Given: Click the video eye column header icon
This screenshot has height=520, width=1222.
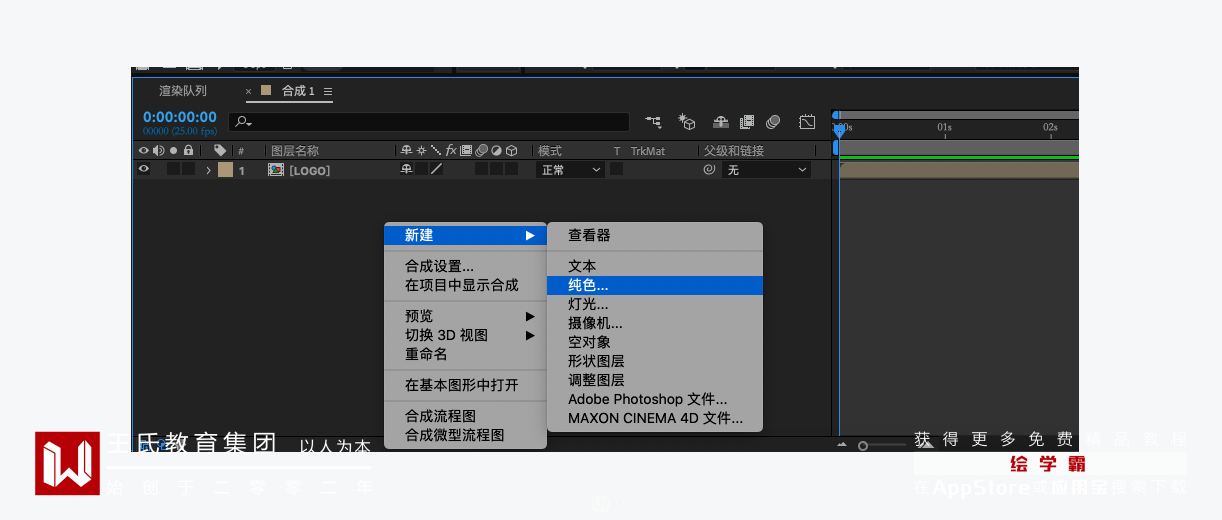Looking at the screenshot, I should point(144,151).
